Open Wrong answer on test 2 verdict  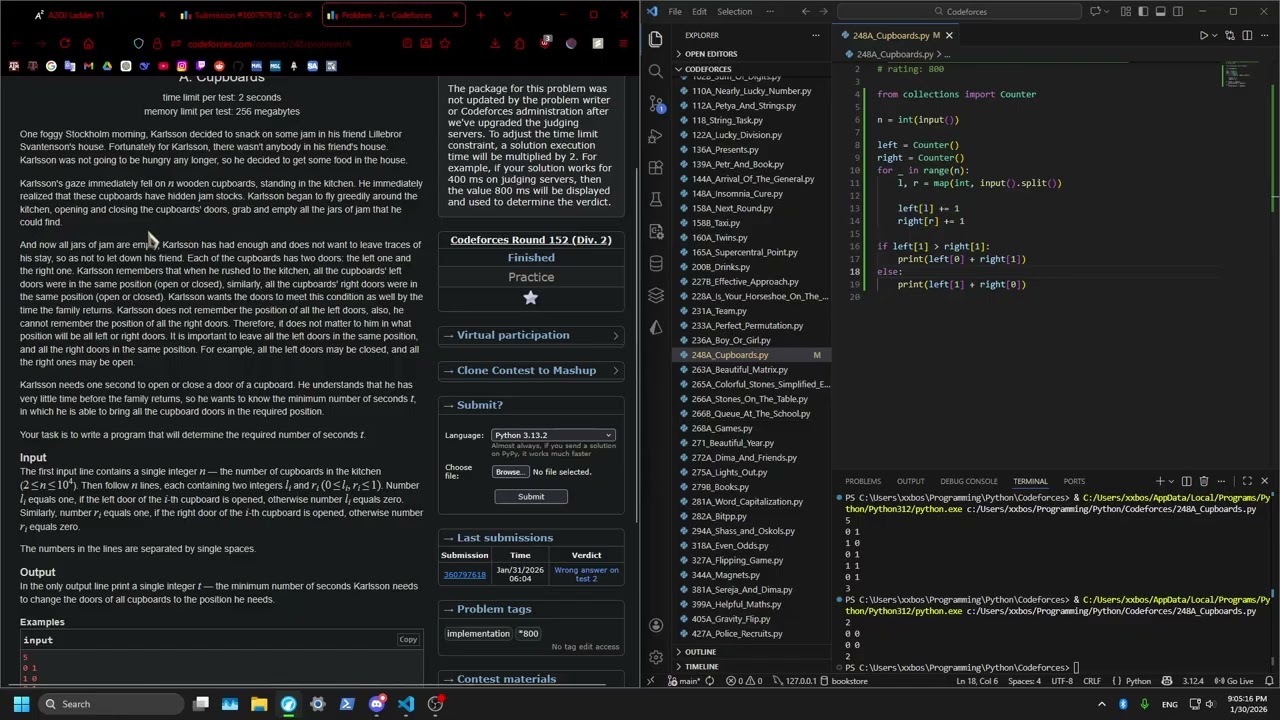coord(587,575)
